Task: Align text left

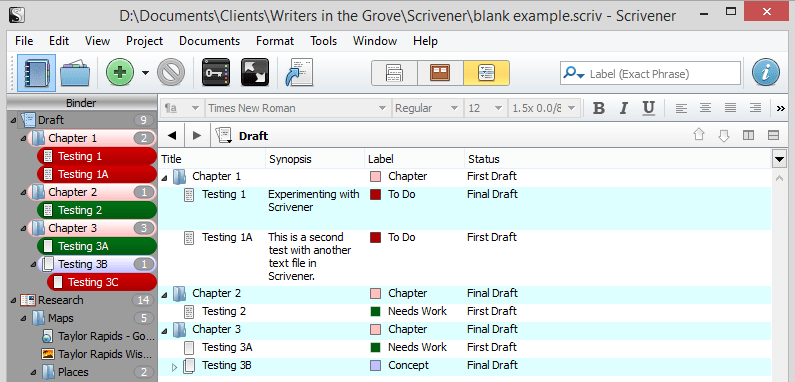Action: 681,108
